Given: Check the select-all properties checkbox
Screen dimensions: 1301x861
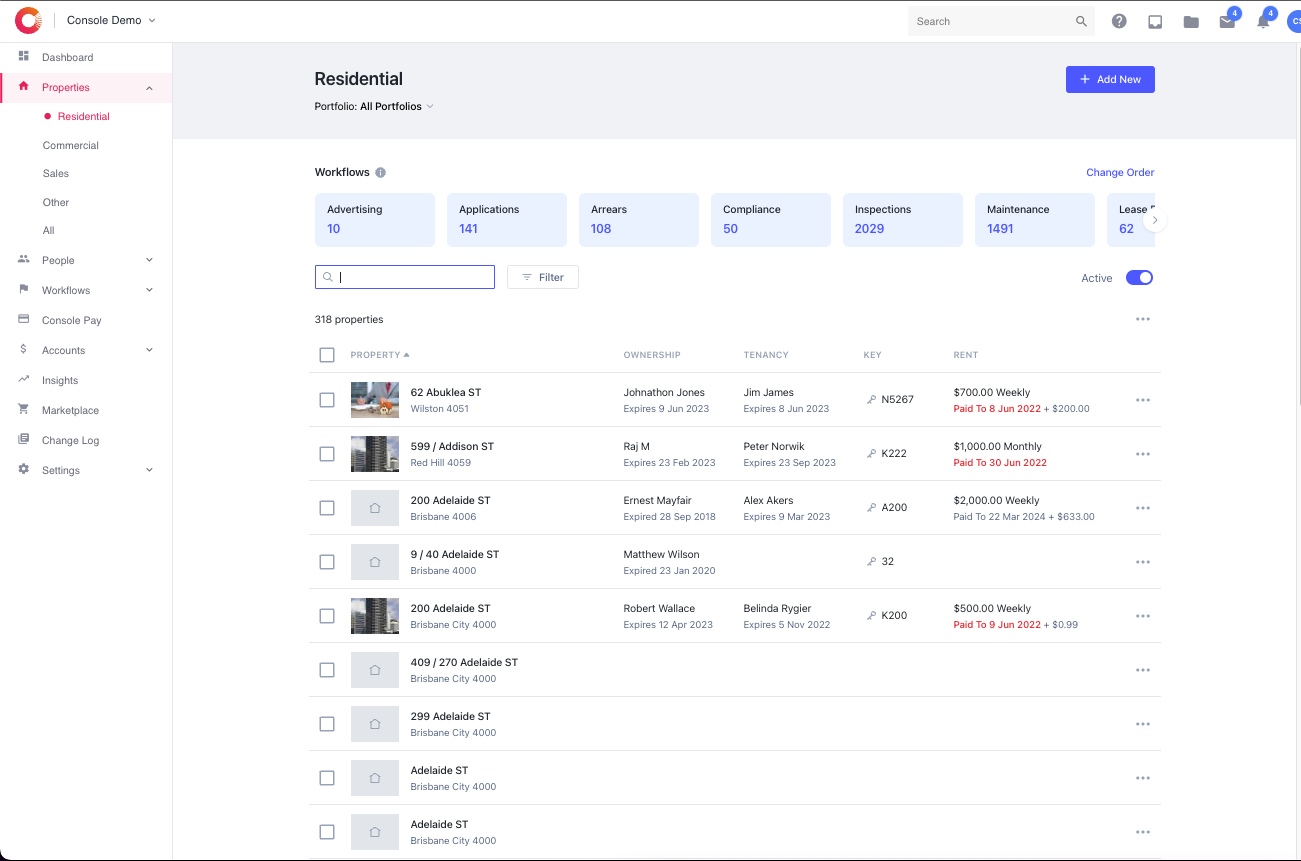Looking at the screenshot, I should point(327,355).
